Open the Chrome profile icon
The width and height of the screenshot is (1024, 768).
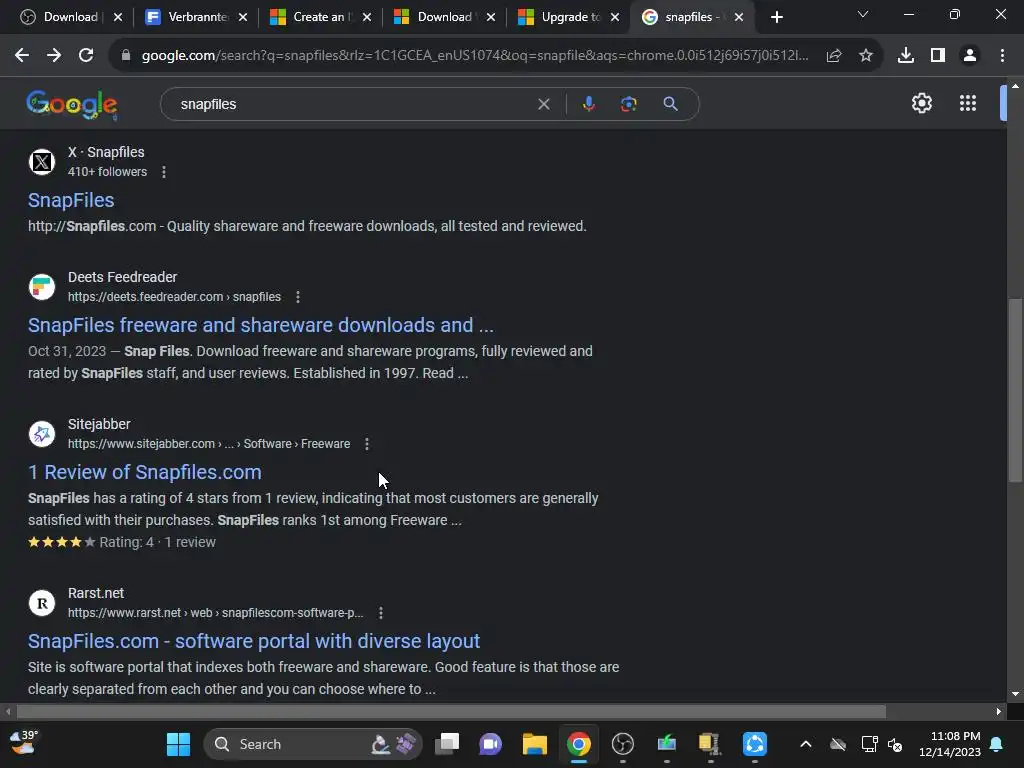click(x=970, y=56)
